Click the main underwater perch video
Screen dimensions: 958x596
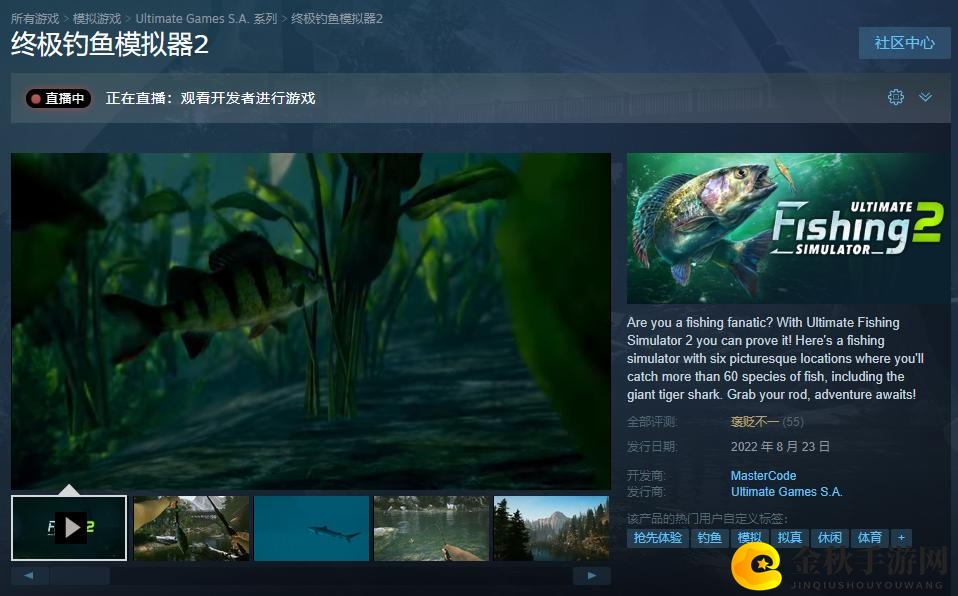pos(310,321)
